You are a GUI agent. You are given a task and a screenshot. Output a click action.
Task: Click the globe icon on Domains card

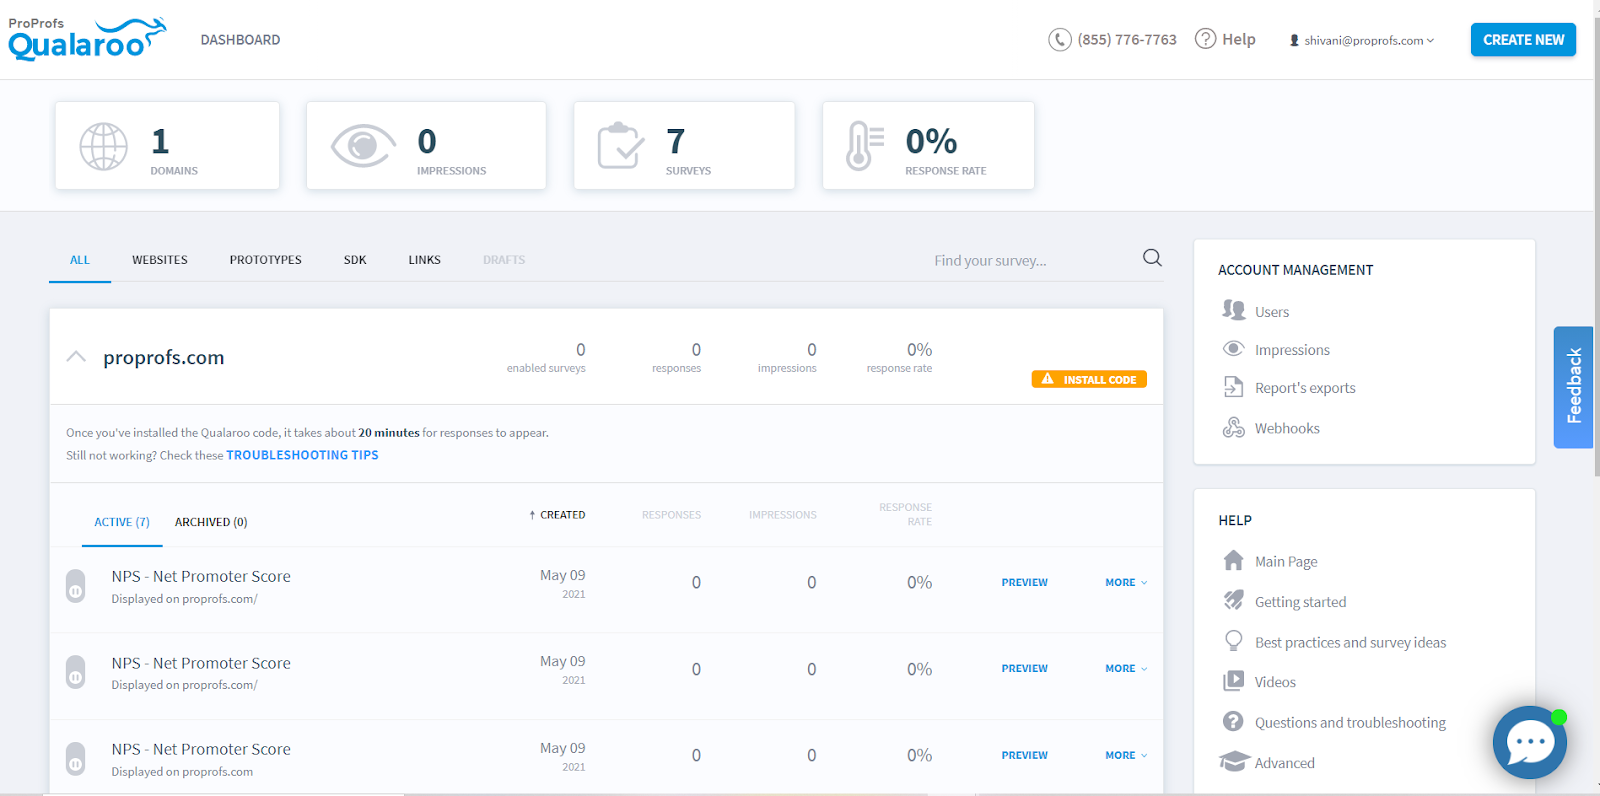point(103,146)
